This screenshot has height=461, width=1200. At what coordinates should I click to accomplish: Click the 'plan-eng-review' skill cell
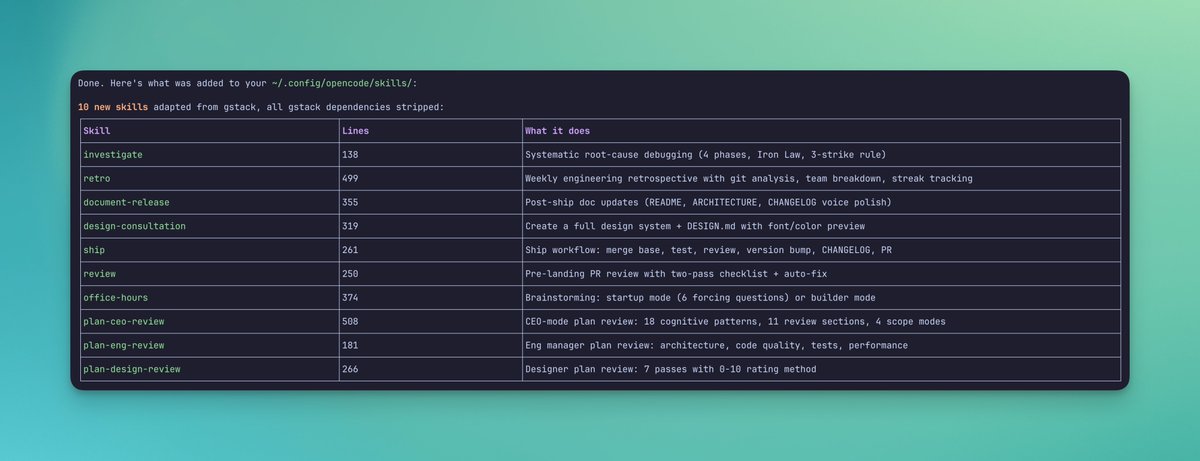coord(123,345)
